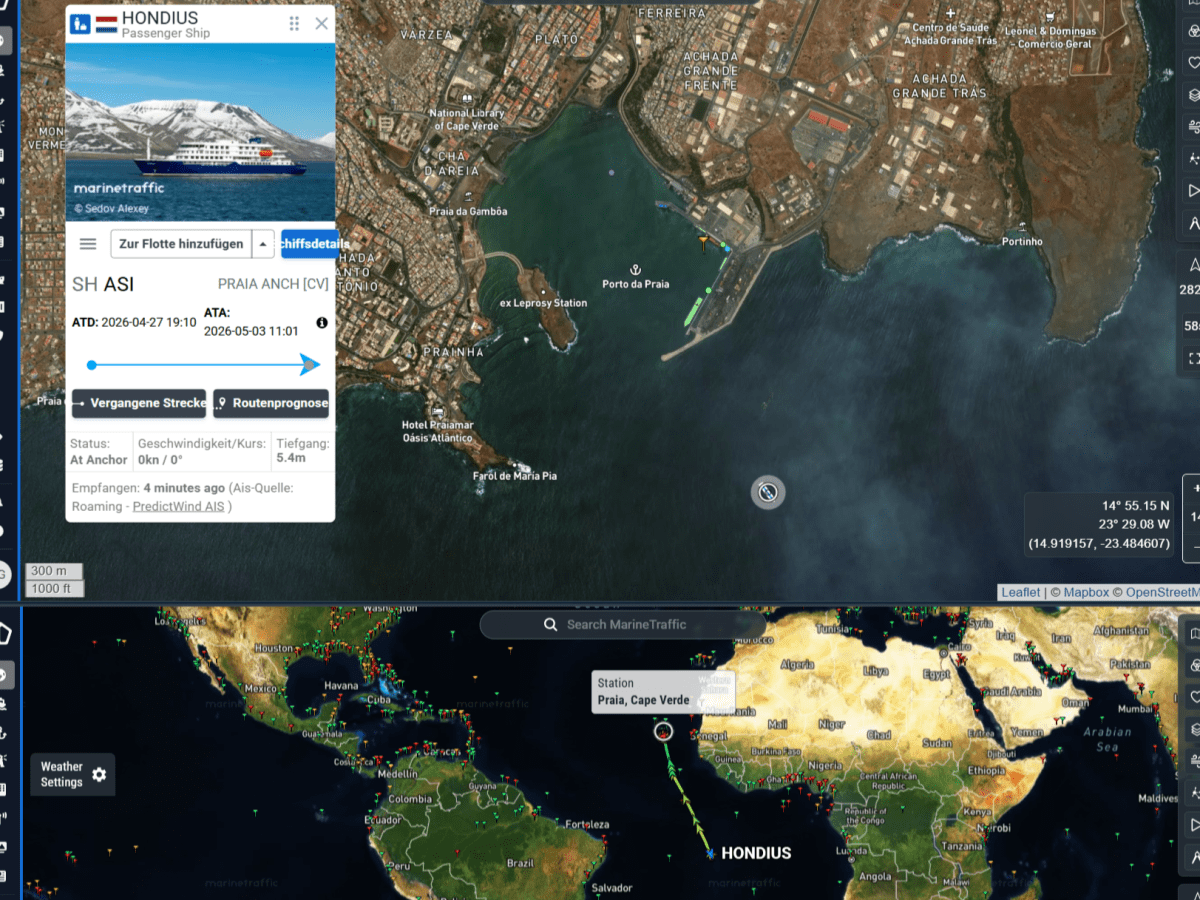This screenshot has height=900, width=1200.
Task: Open the HONDIUS ship photo
Action: (x=201, y=131)
